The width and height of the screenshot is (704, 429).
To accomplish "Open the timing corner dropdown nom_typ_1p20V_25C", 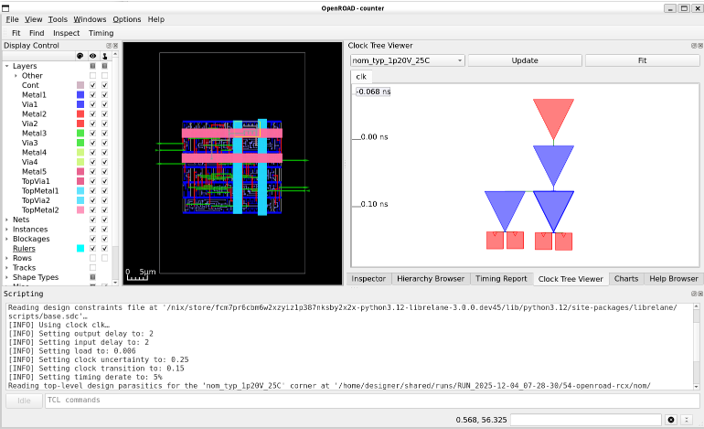I will pos(406,60).
